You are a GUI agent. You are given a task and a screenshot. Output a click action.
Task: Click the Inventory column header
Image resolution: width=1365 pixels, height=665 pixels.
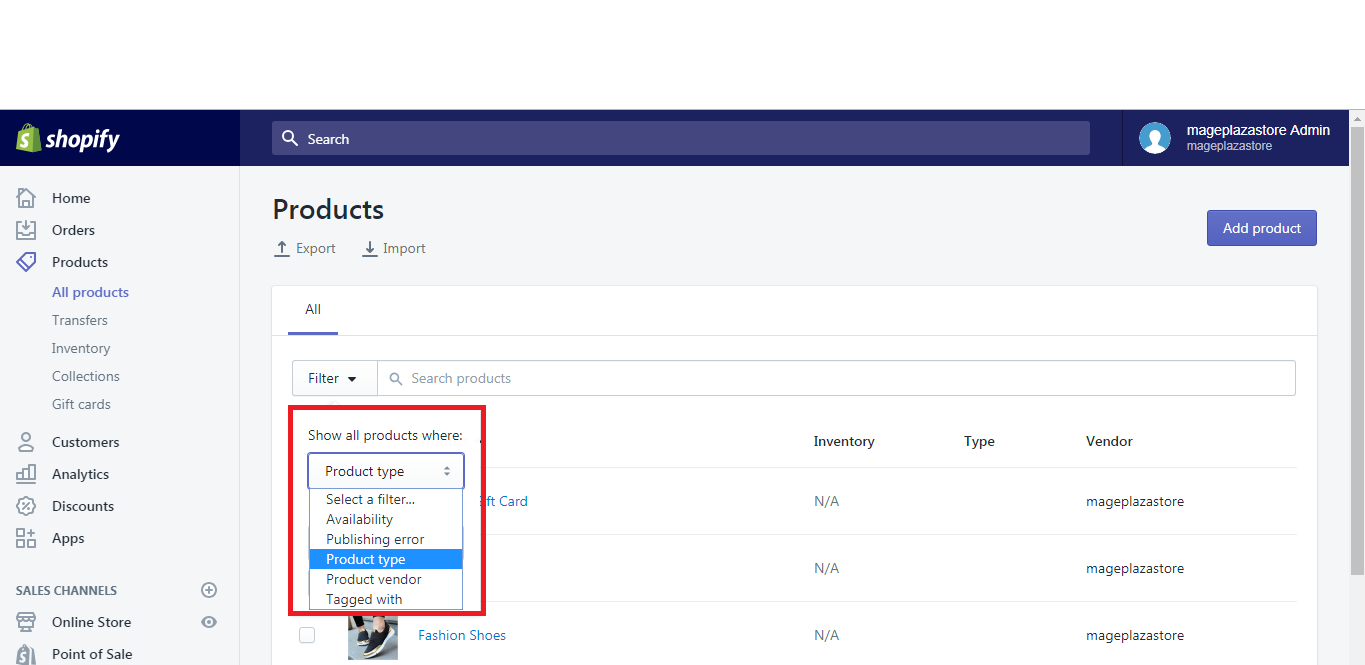tap(844, 441)
